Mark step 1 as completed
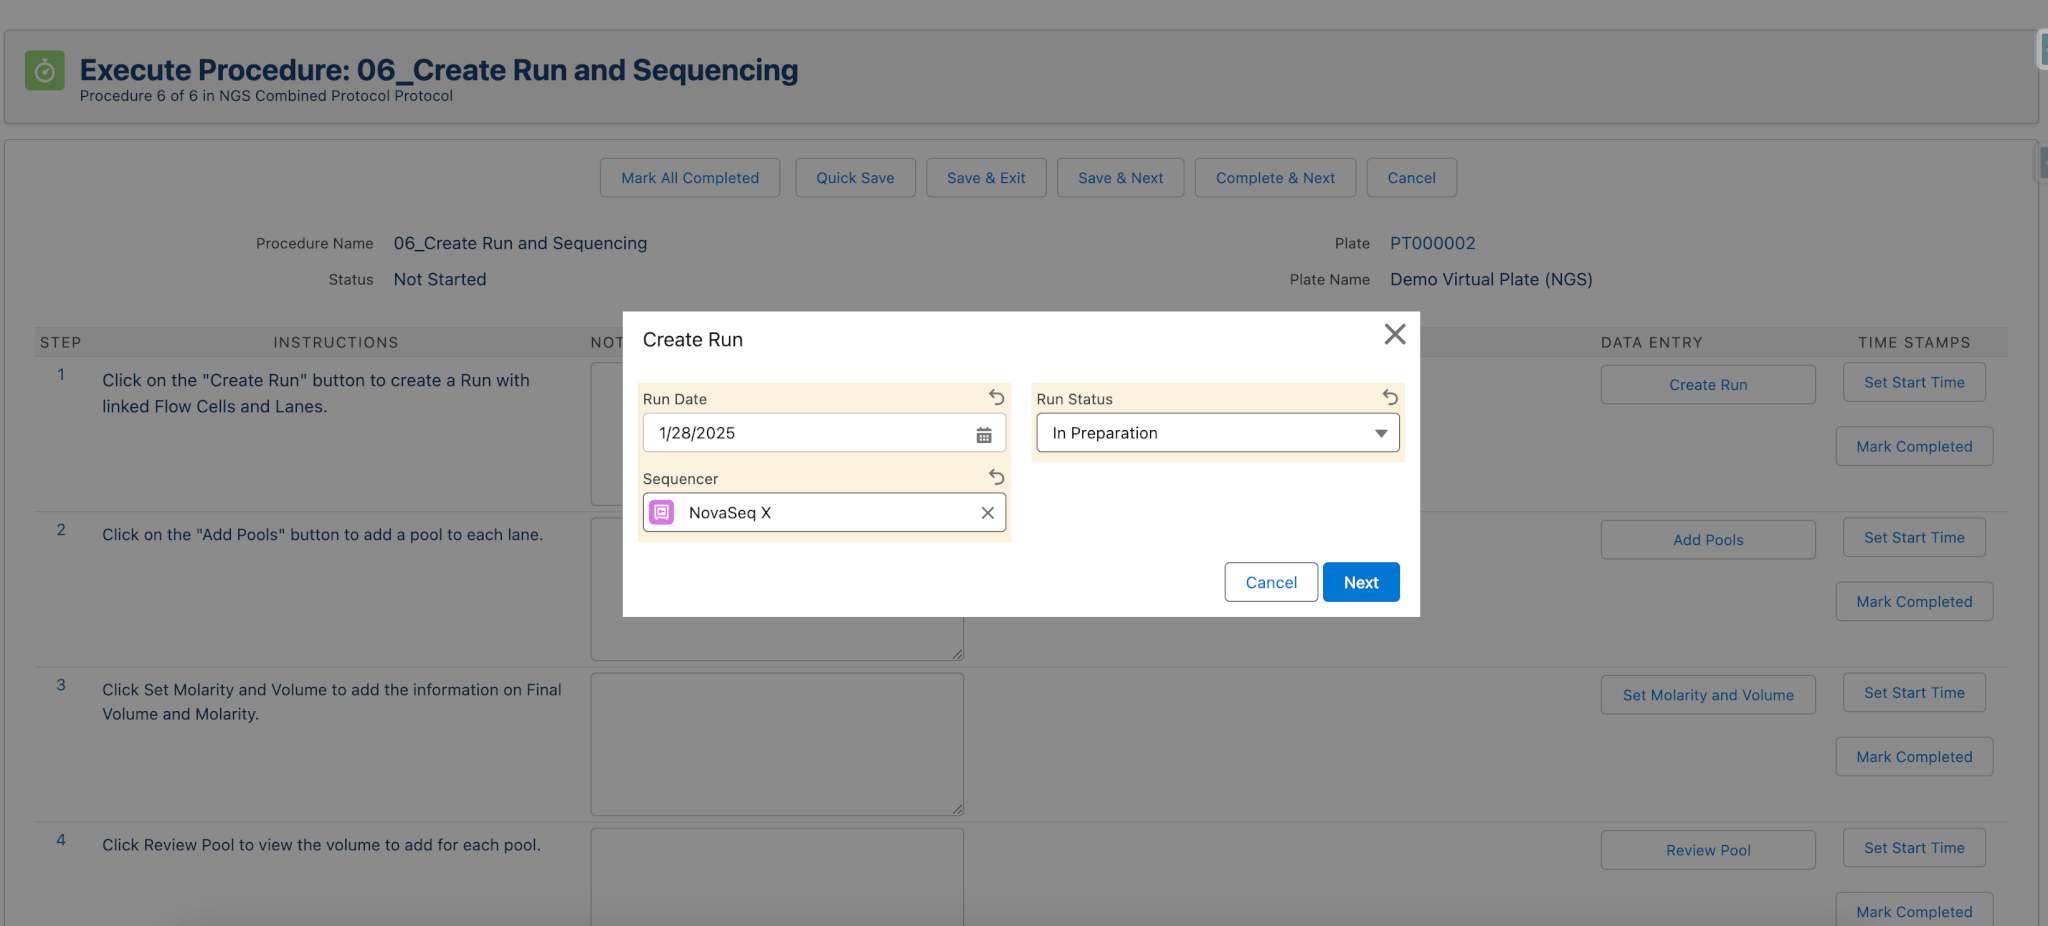 click(x=1914, y=447)
